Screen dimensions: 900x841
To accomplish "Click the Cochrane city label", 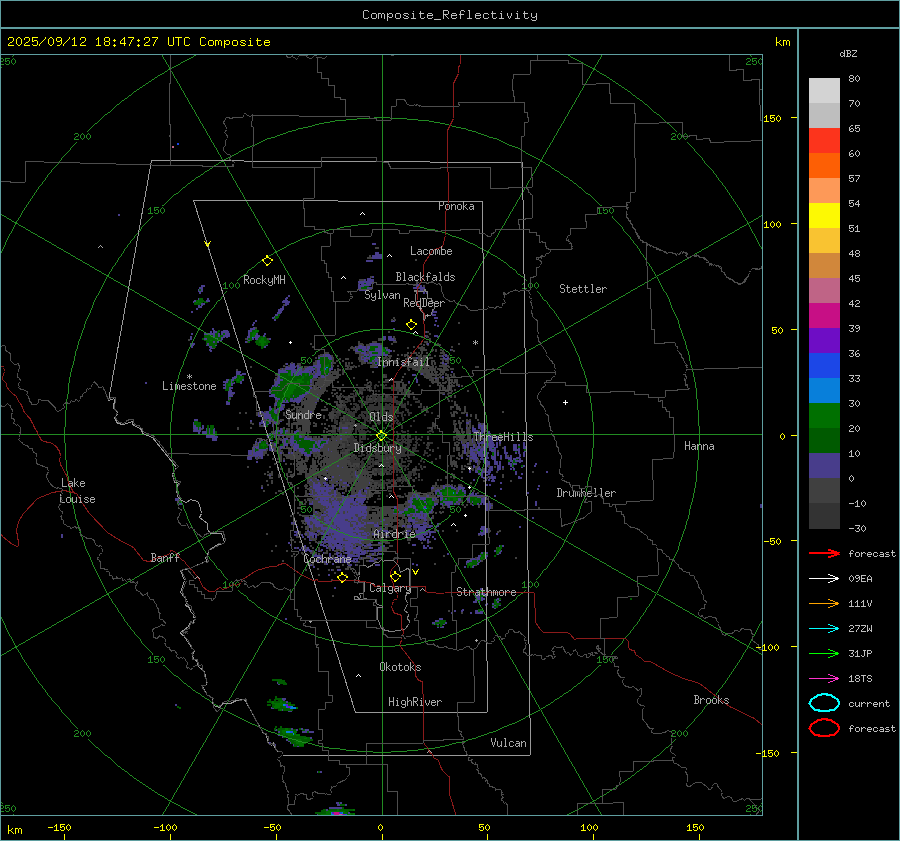I will (327, 559).
